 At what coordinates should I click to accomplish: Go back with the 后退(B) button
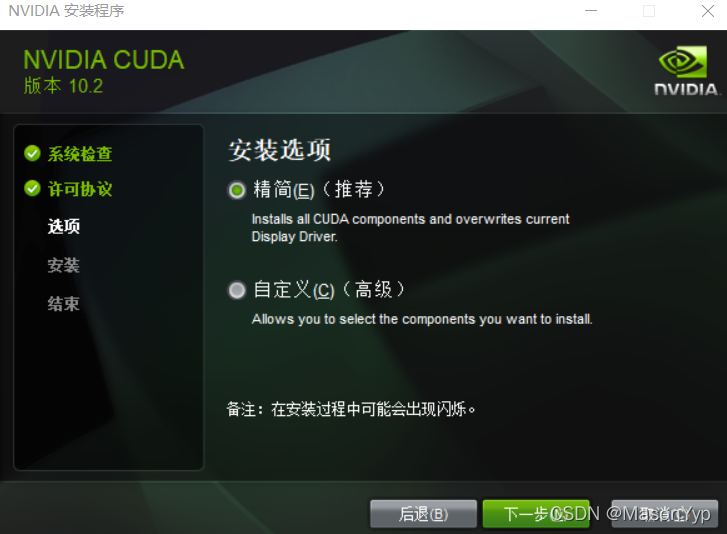click(423, 514)
